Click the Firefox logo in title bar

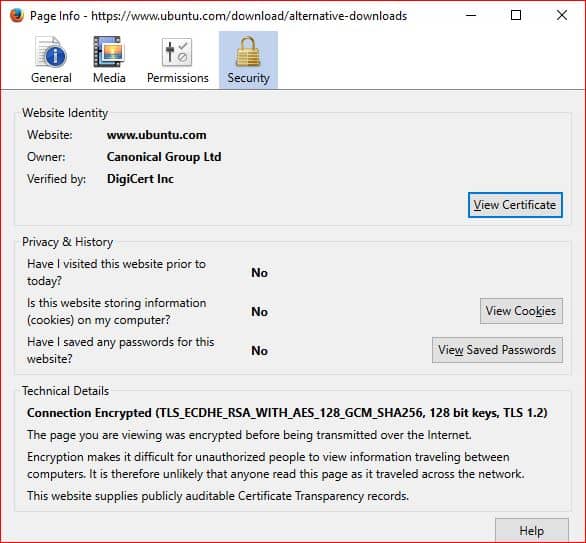click(x=16, y=16)
